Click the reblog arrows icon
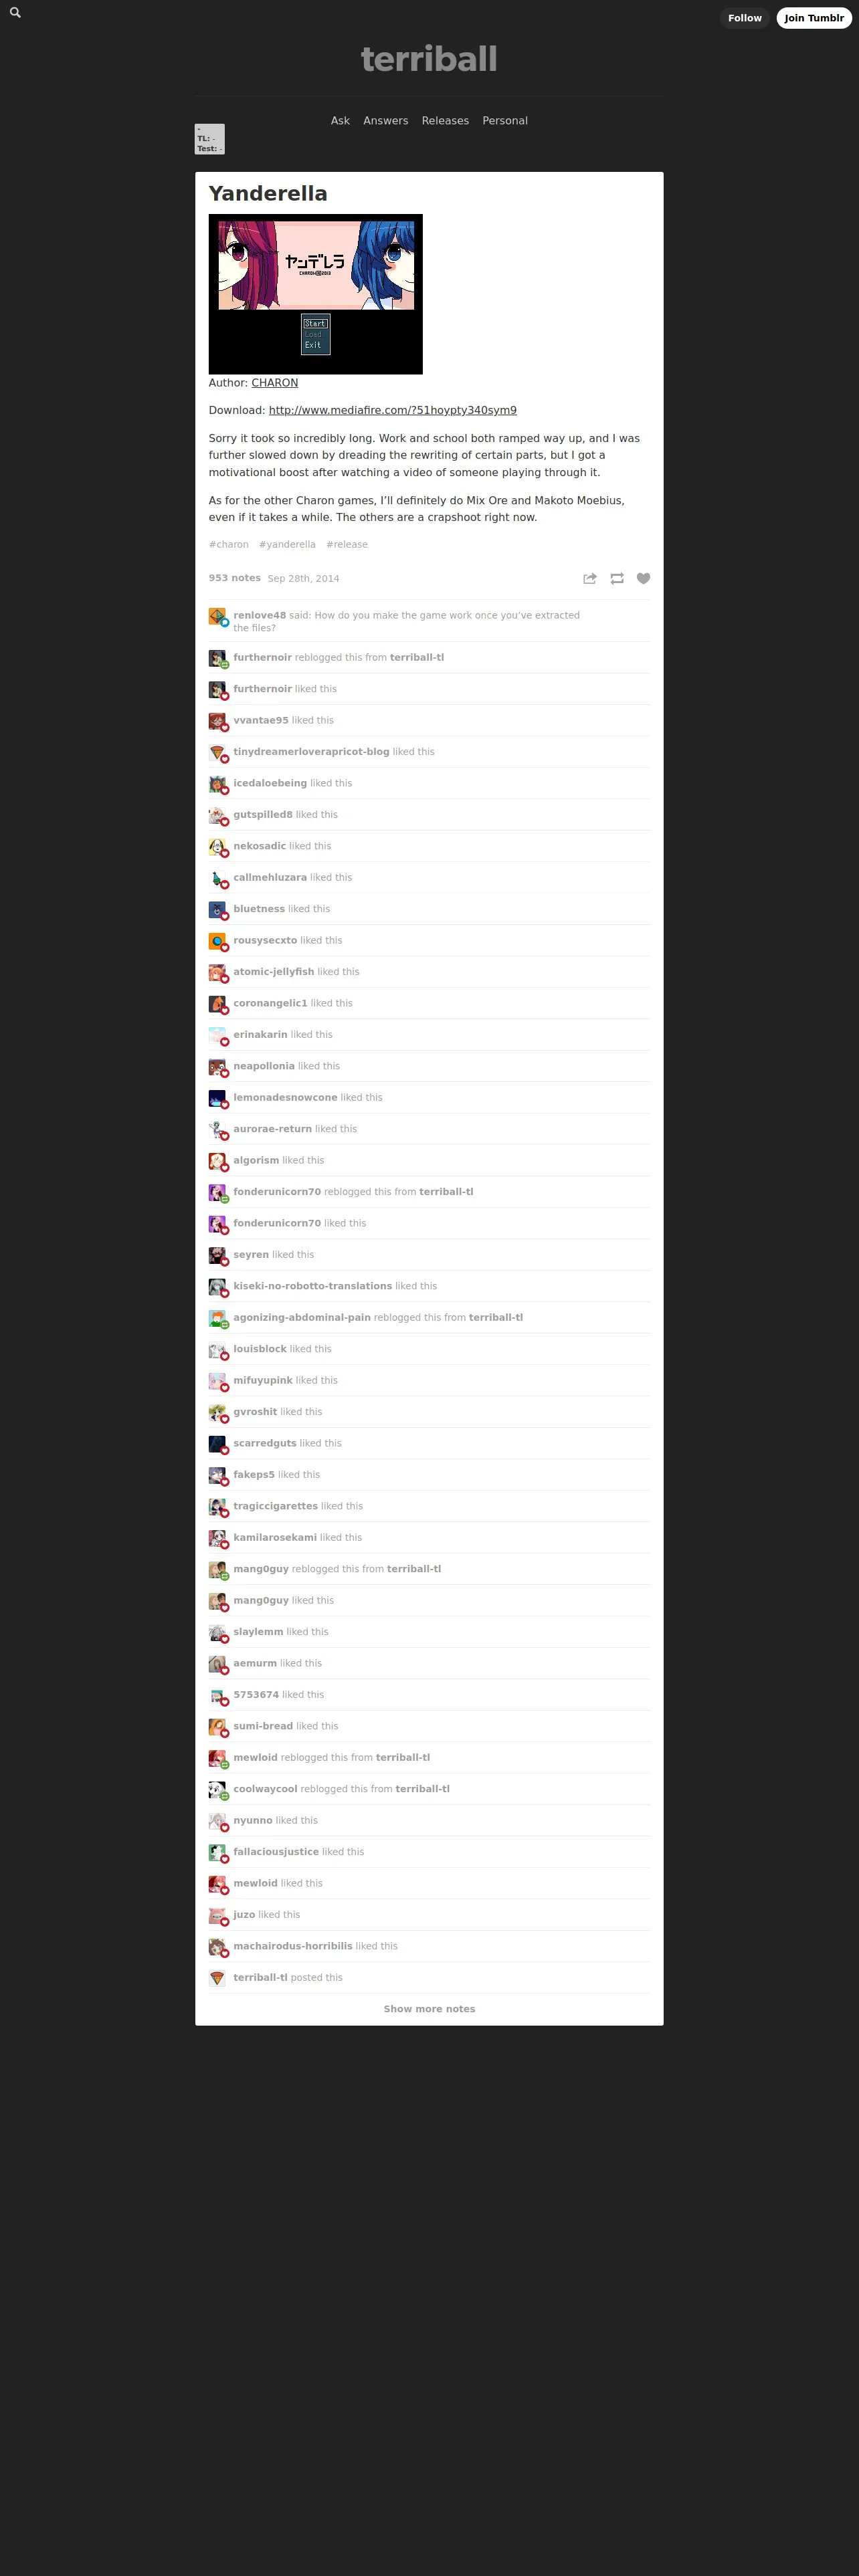The height and width of the screenshot is (2576, 859). 617,578
